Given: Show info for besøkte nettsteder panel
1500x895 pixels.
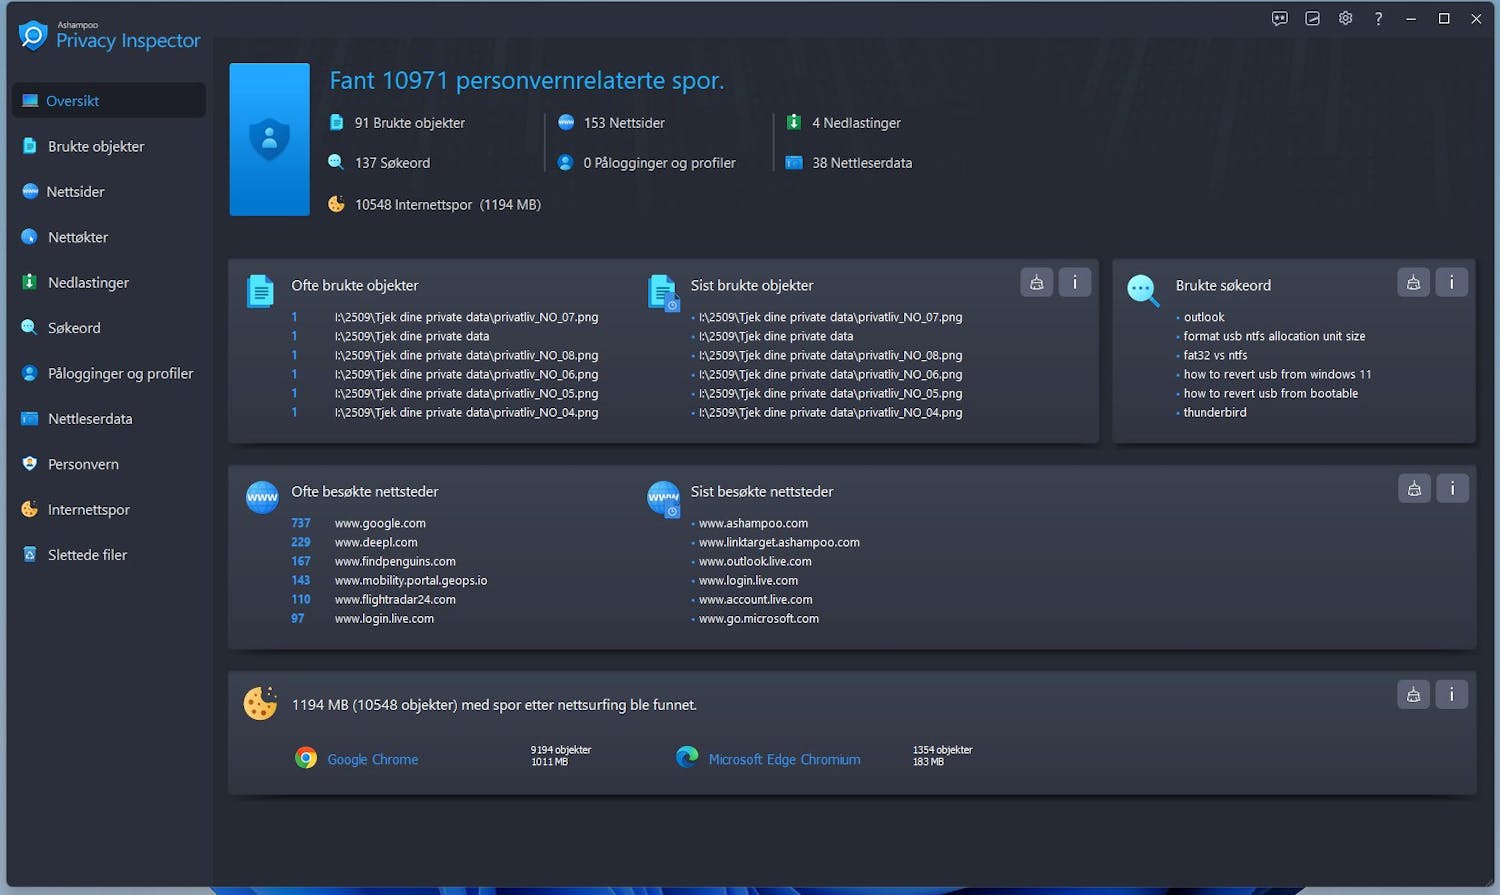Looking at the screenshot, I should tap(1452, 489).
